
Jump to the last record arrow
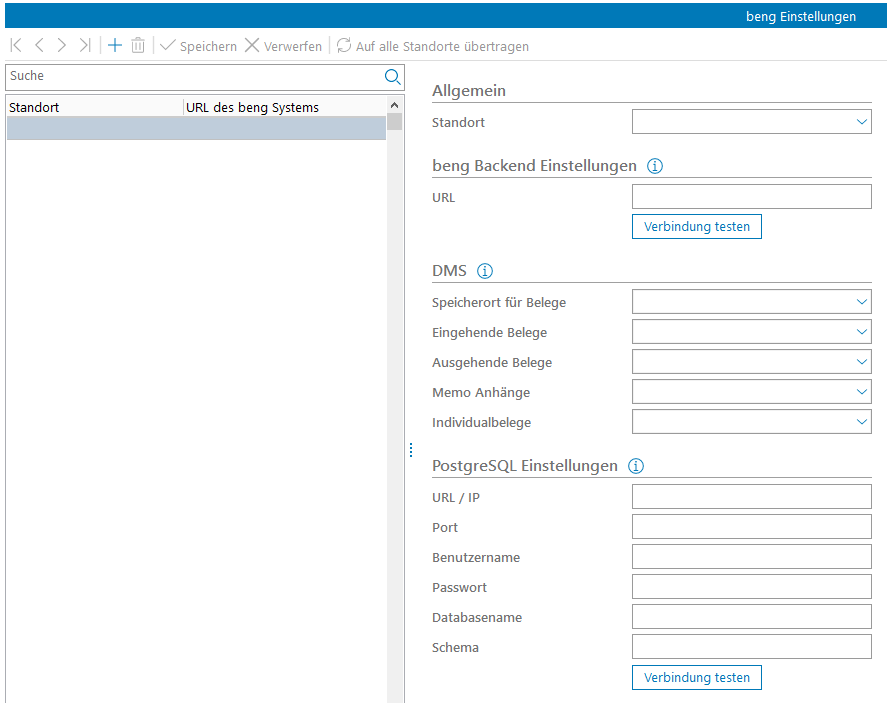[x=85, y=46]
